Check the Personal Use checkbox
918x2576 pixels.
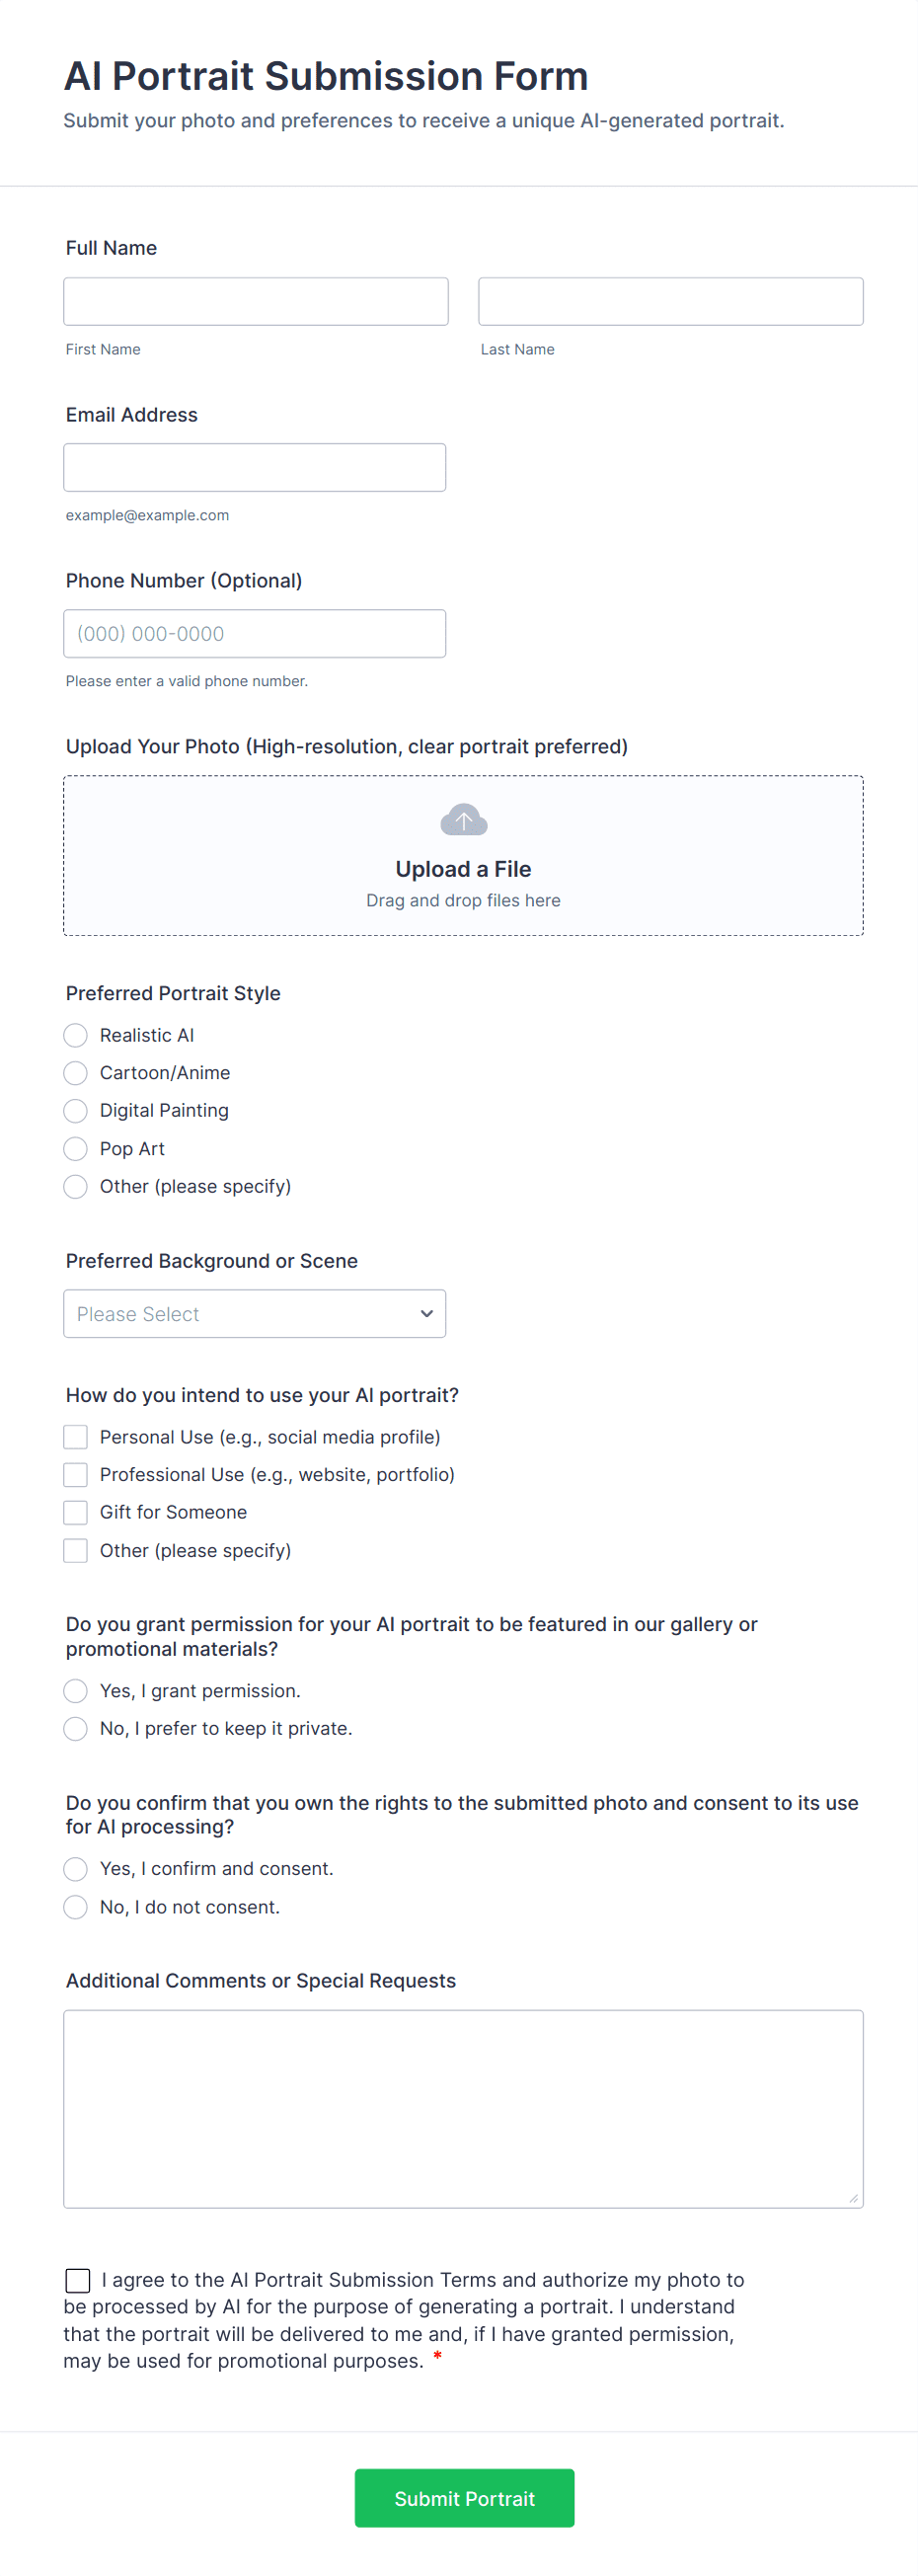tap(76, 1437)
